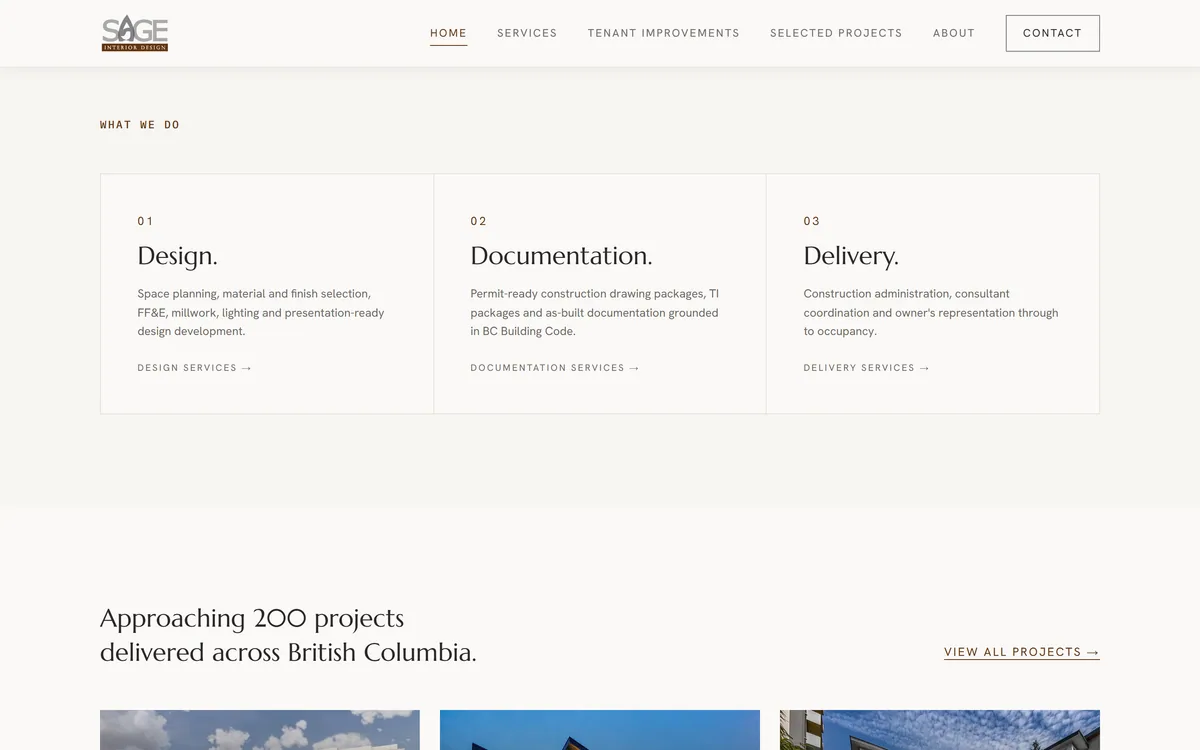Go to Services in the navigation
Image resolution: width=1200 pixels, height=750 pixels.
[527, 33]
